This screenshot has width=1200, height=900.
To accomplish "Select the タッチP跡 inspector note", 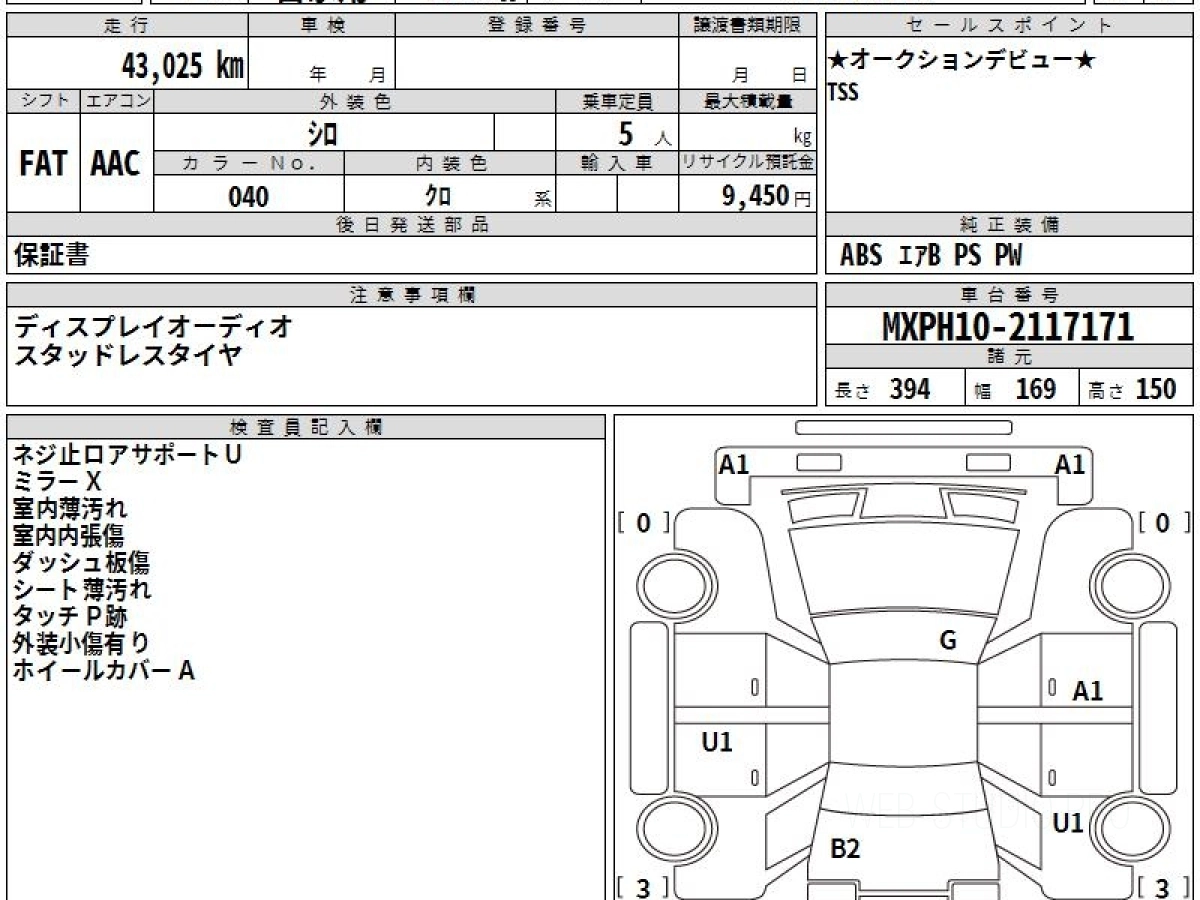I will [70, 617].
